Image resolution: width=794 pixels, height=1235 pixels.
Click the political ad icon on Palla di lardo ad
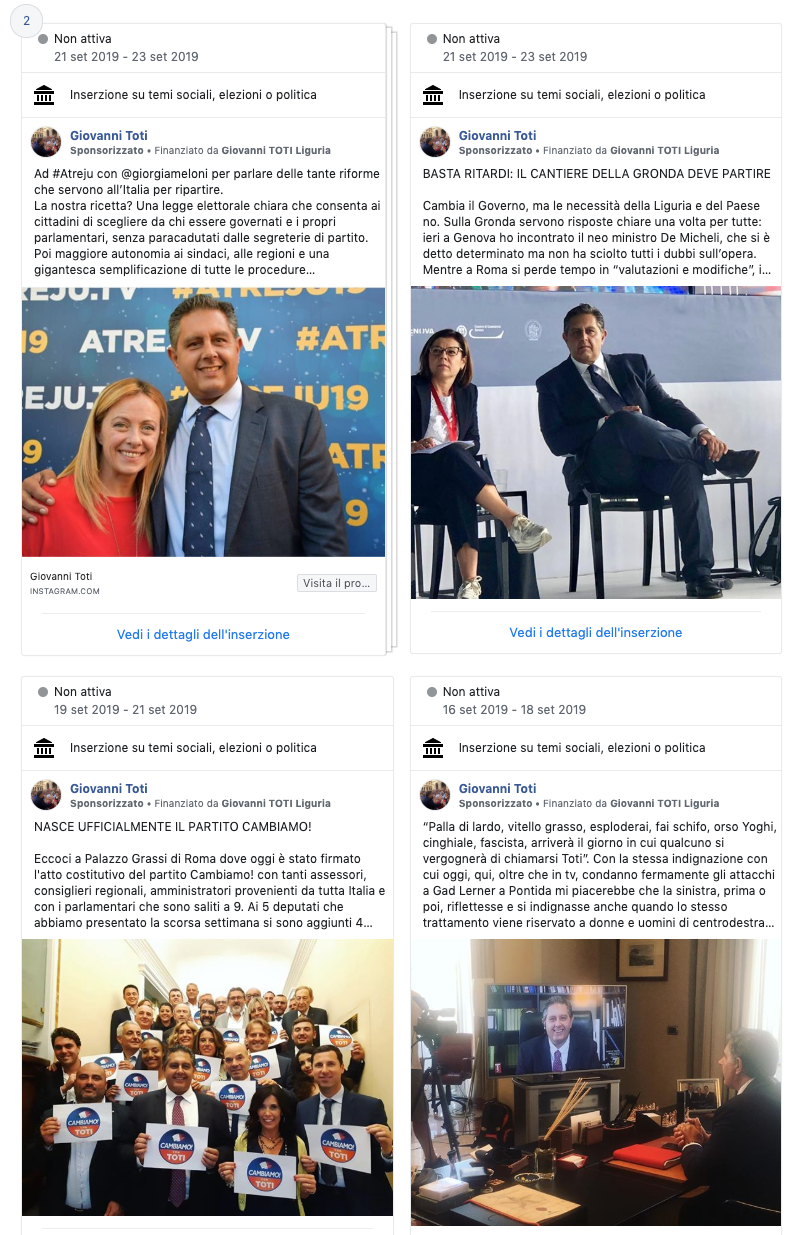click(433, 748)
